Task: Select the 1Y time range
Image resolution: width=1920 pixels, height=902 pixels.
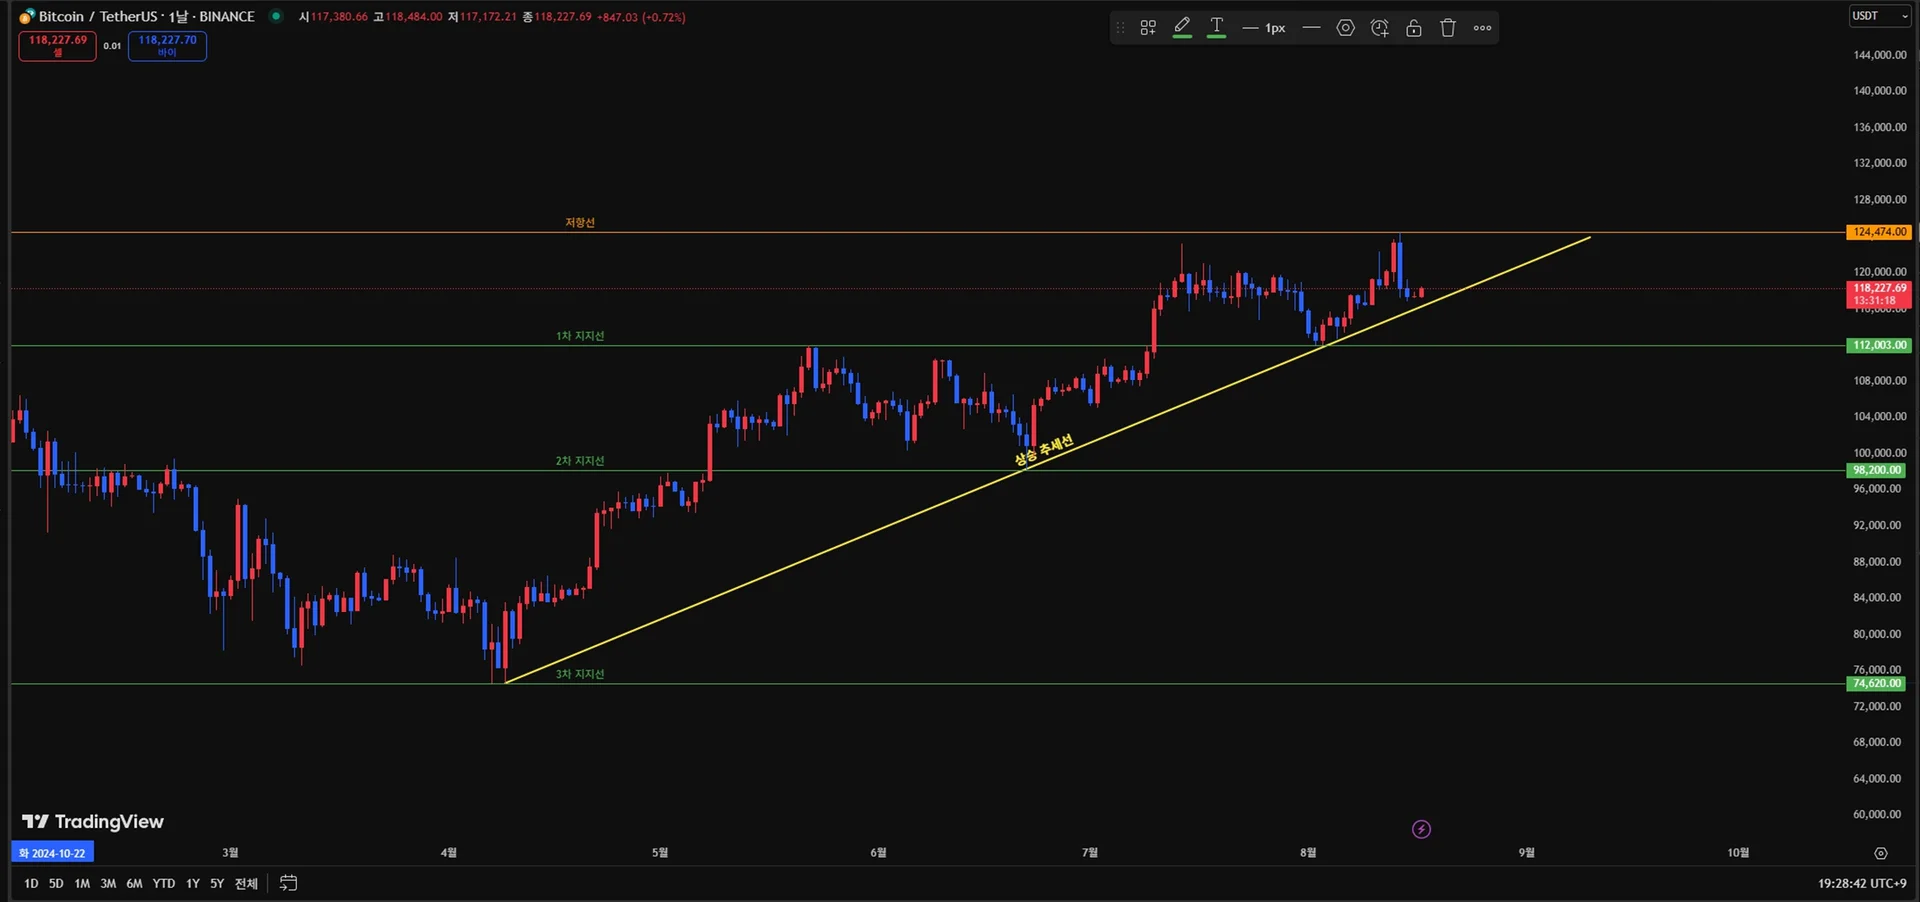Action: coord(193,884)
